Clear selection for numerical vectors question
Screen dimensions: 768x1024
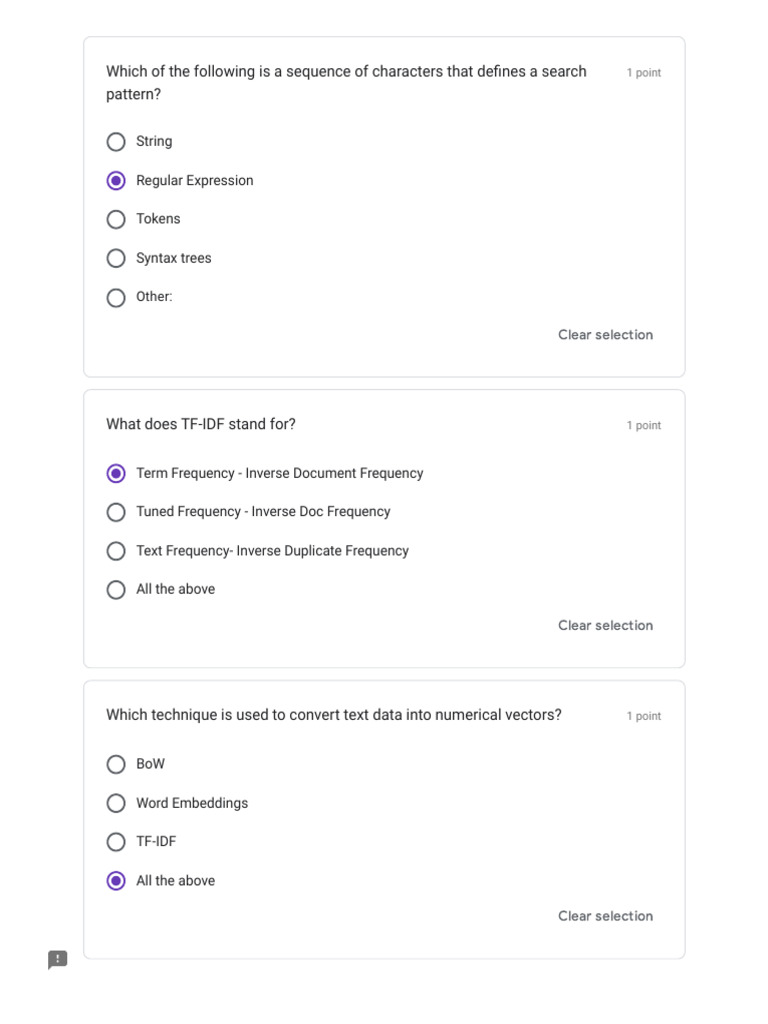(x=605, y=916)
